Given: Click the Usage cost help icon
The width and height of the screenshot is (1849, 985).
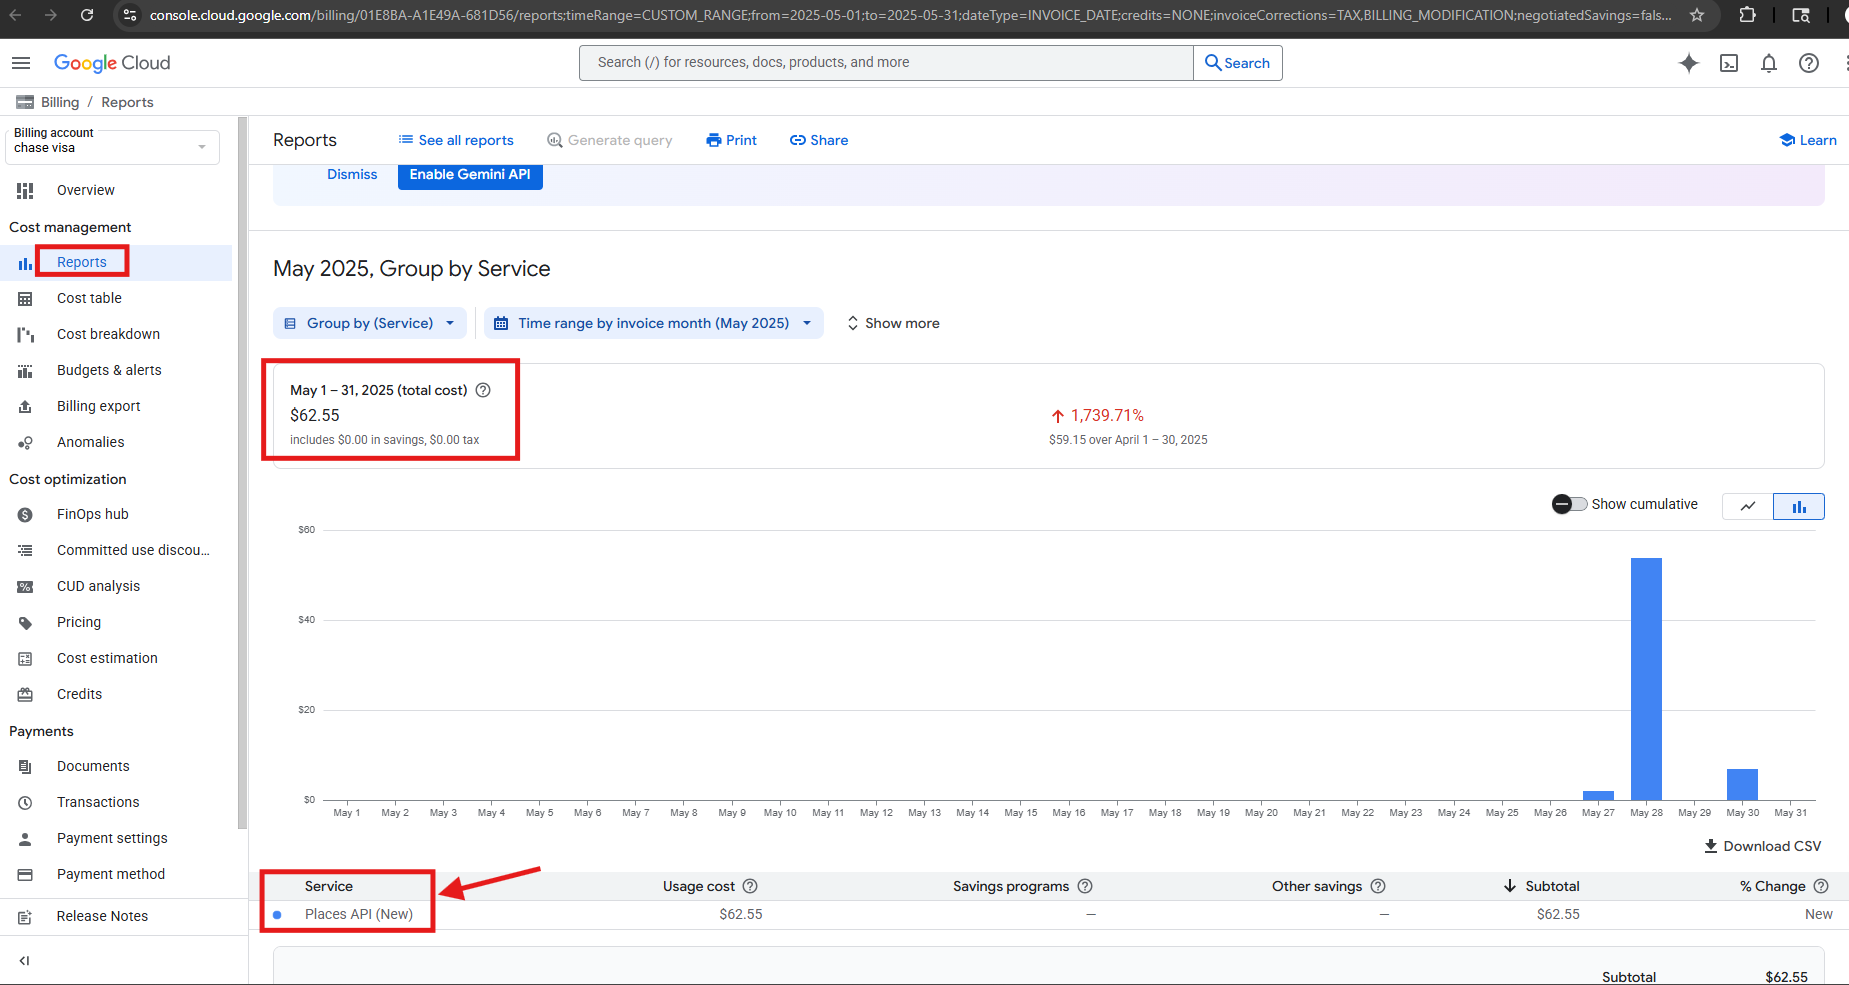Looking at the screenshot, I should point(750,886).
